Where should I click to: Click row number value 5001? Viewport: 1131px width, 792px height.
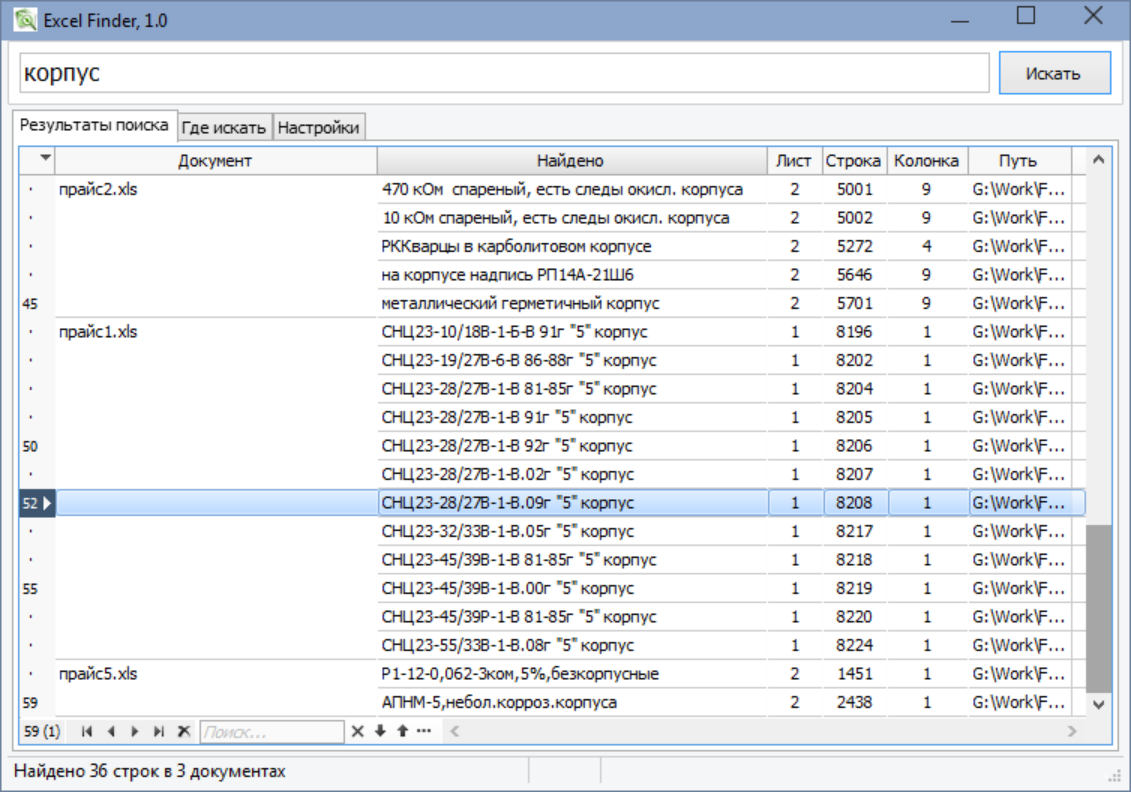click(855, 190)
